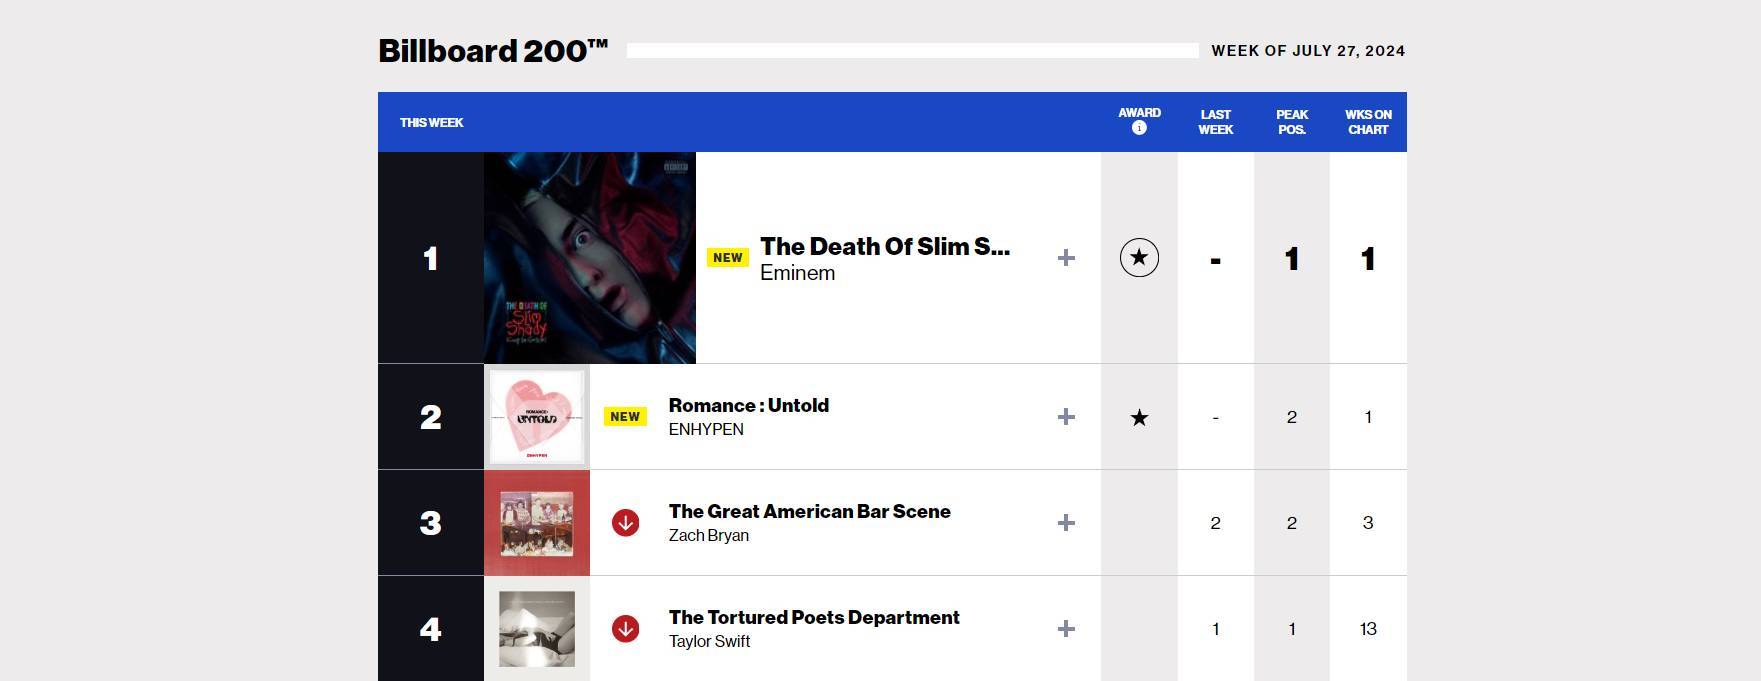The width and height of the screenshot is (1761, 681).
Task: Click weeks on chart value 13 for Taylor Swift
Action: [x=1368, y=629]
